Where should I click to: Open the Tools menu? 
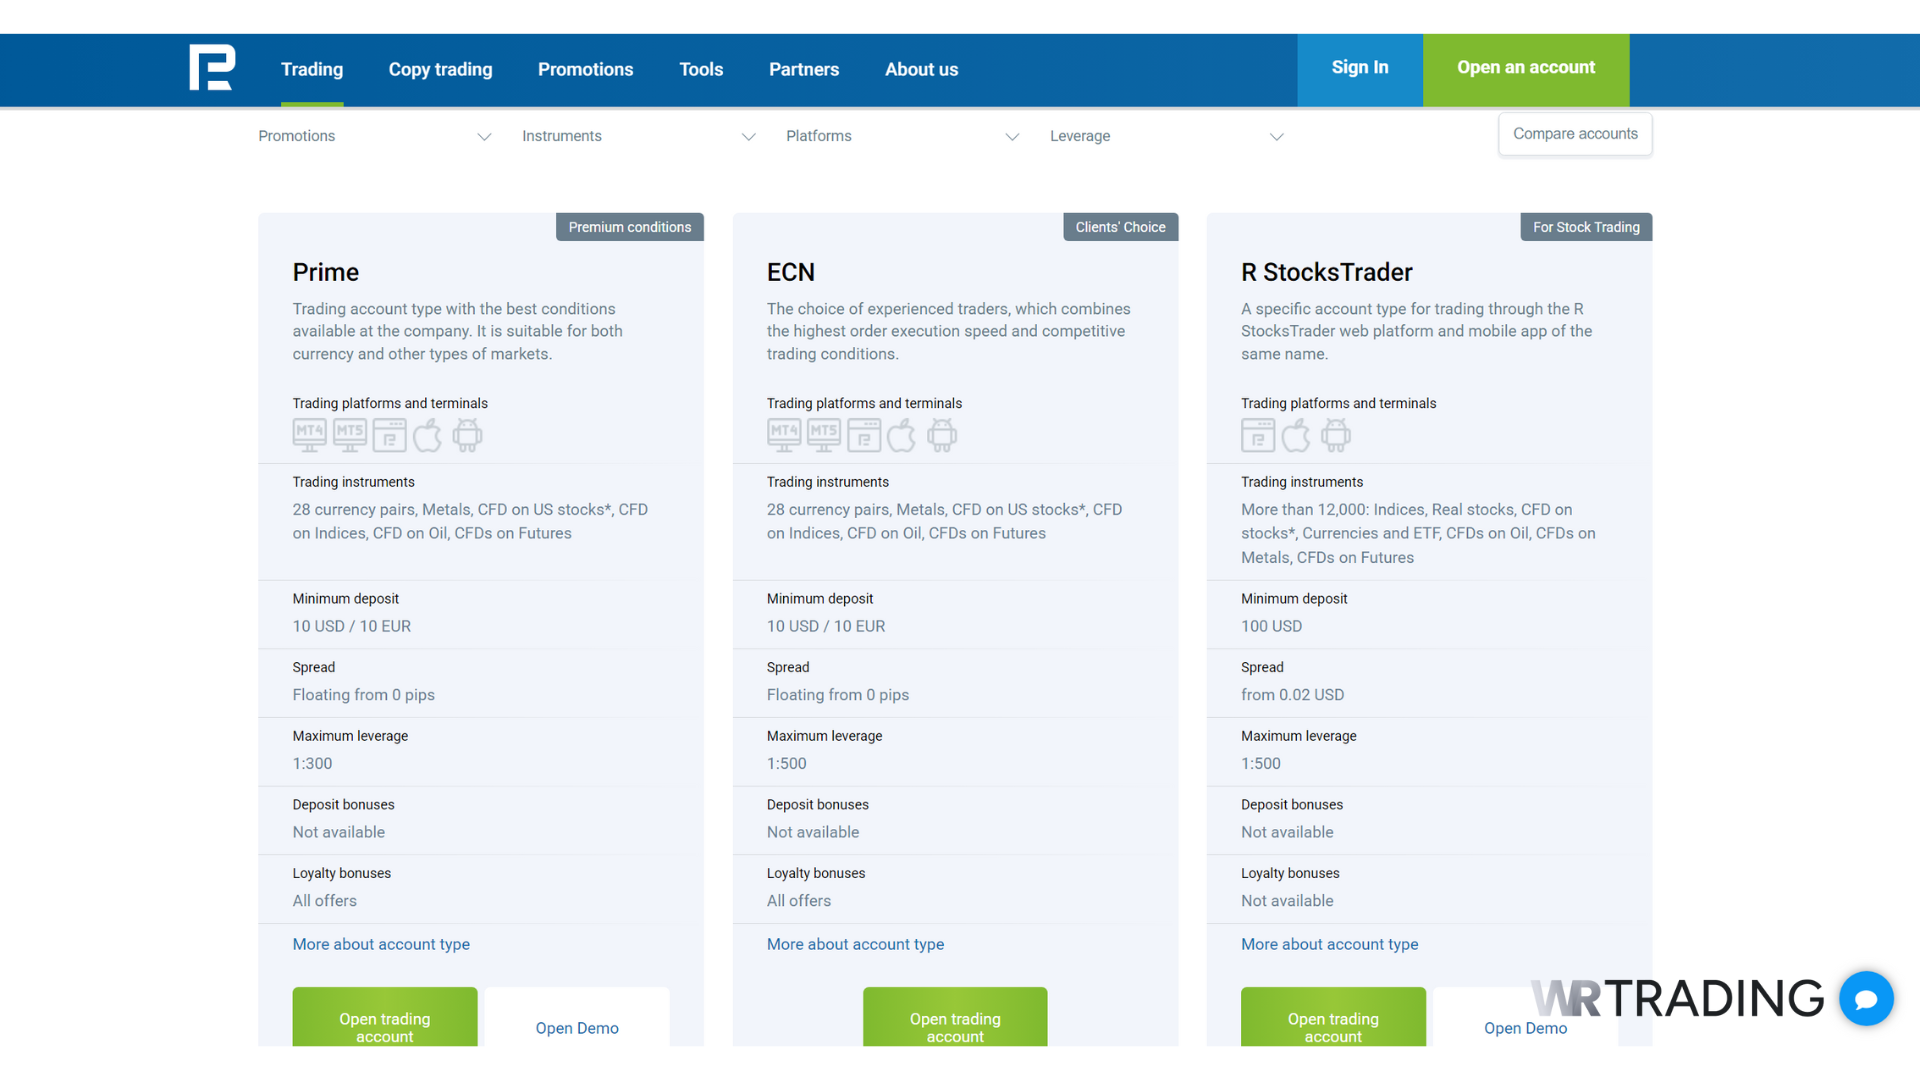point(701,69)
